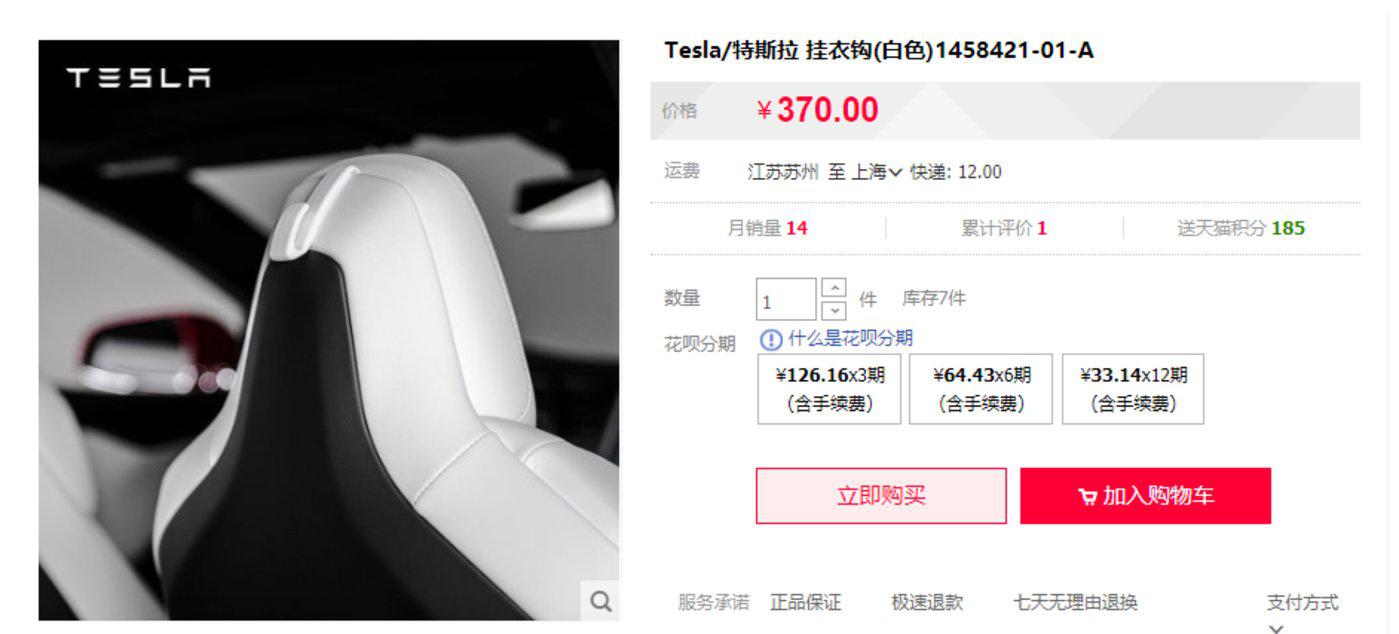Click the 立即购买 button
This screenshot has width=1399, height=634.
coord(881,496)
